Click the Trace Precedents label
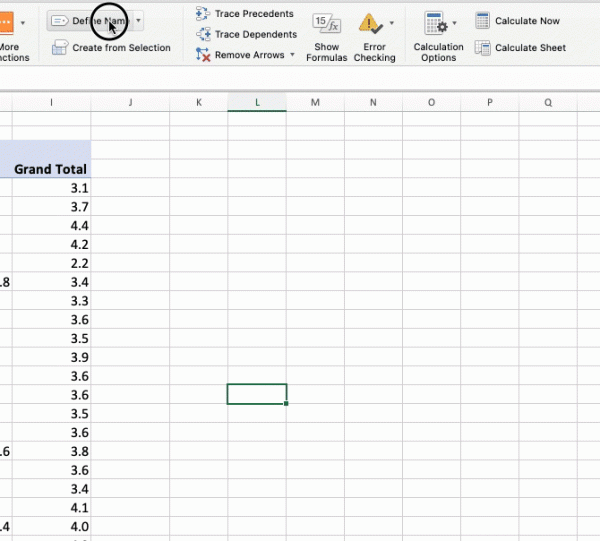Image resolution: width=600 pixels, height=541 pixels. point(254,14)
